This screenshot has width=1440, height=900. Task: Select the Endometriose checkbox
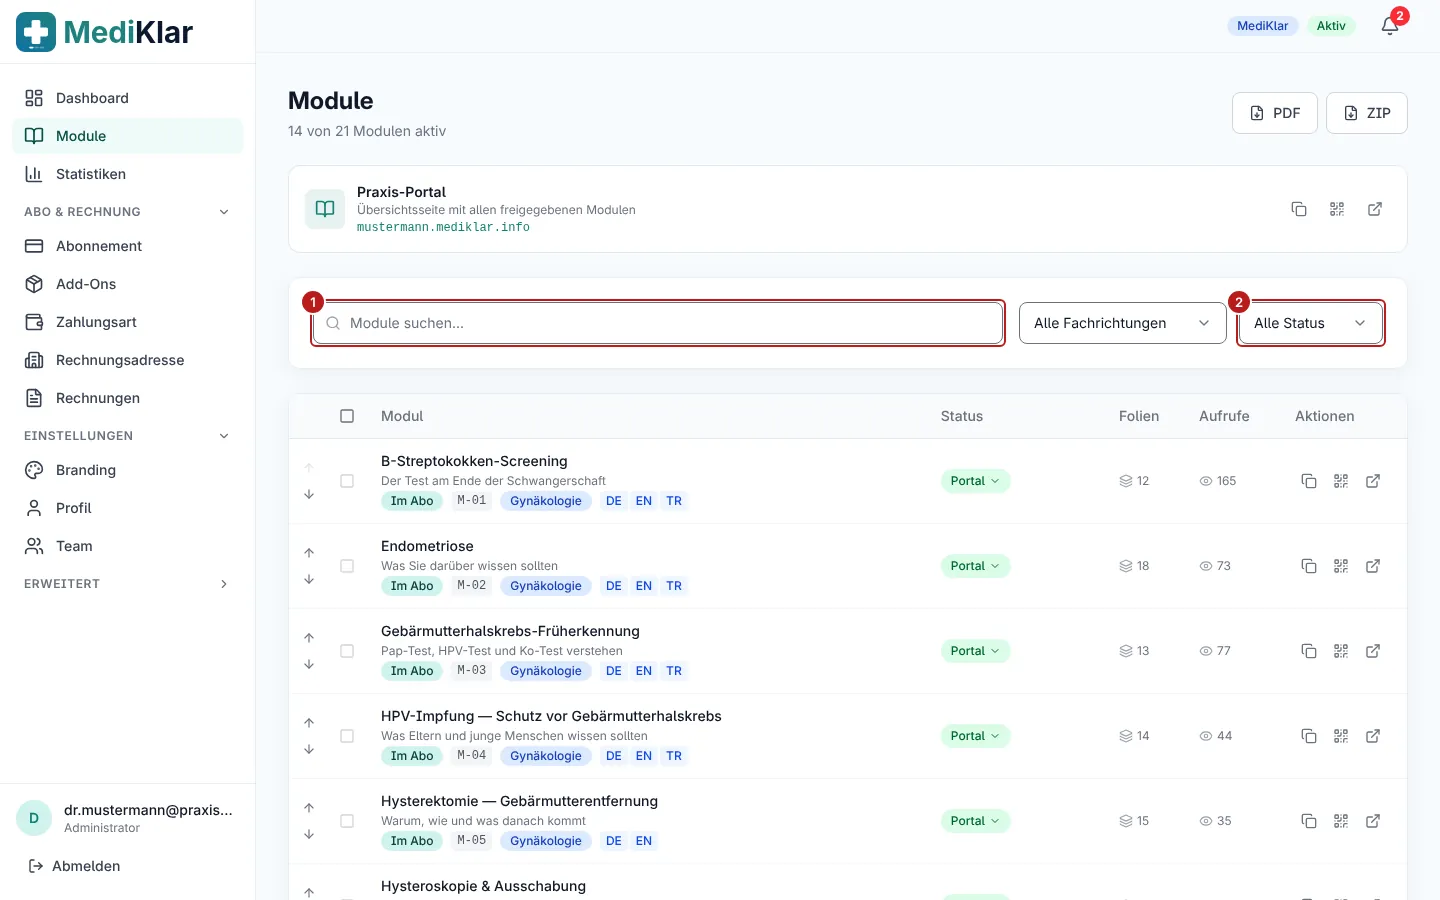click(347, 566)
